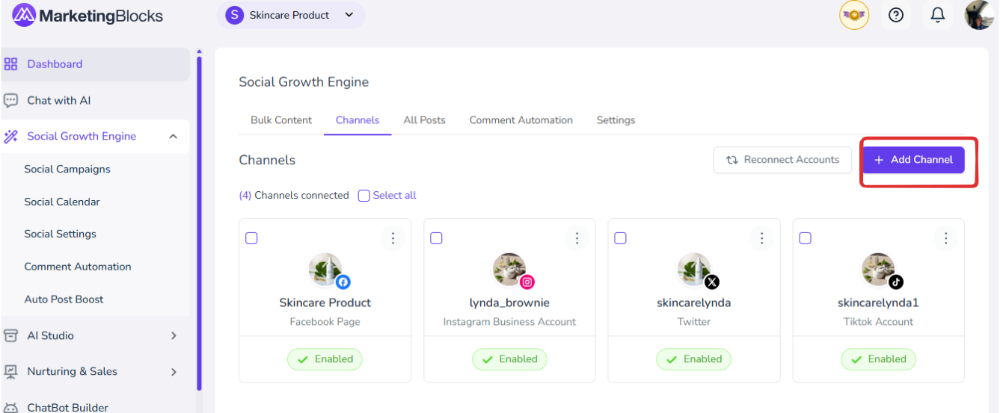Click the help question mark icon
Viewport: 1000px width, 413px height.
point(896,15)
